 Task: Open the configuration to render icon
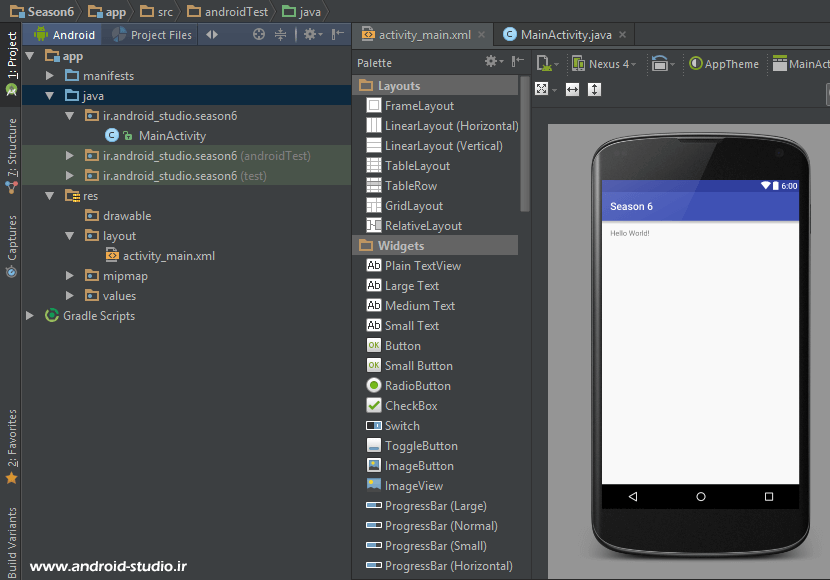[547, 64]
